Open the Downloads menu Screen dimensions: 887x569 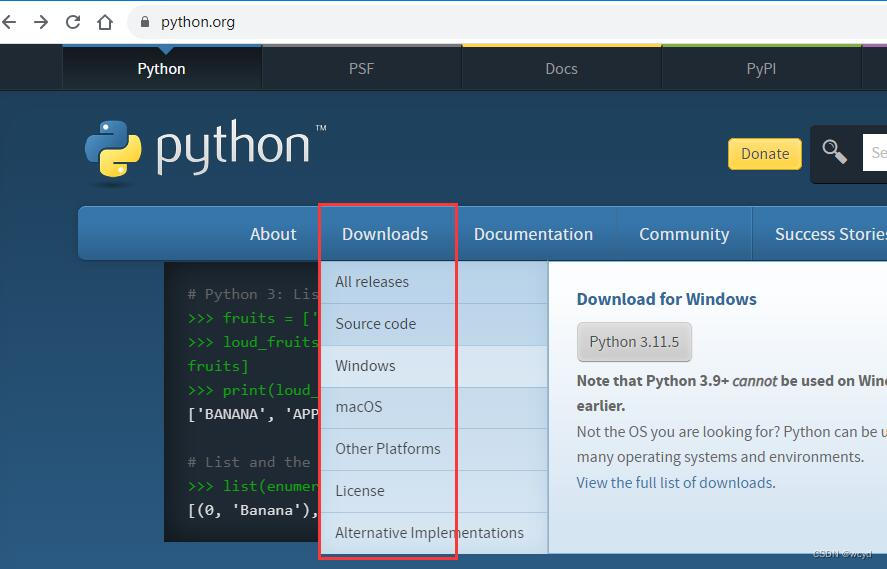(x=385, y=234)
